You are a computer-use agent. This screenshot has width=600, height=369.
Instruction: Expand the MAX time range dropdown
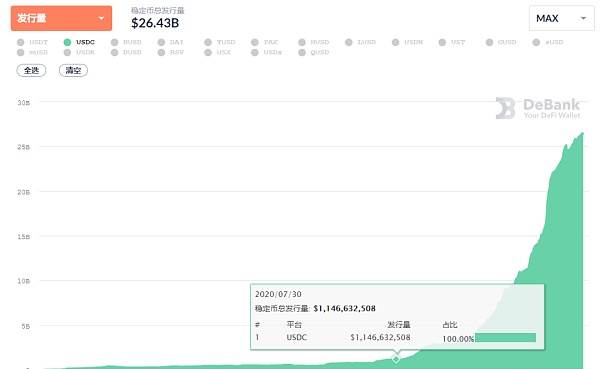click(561, 18)
